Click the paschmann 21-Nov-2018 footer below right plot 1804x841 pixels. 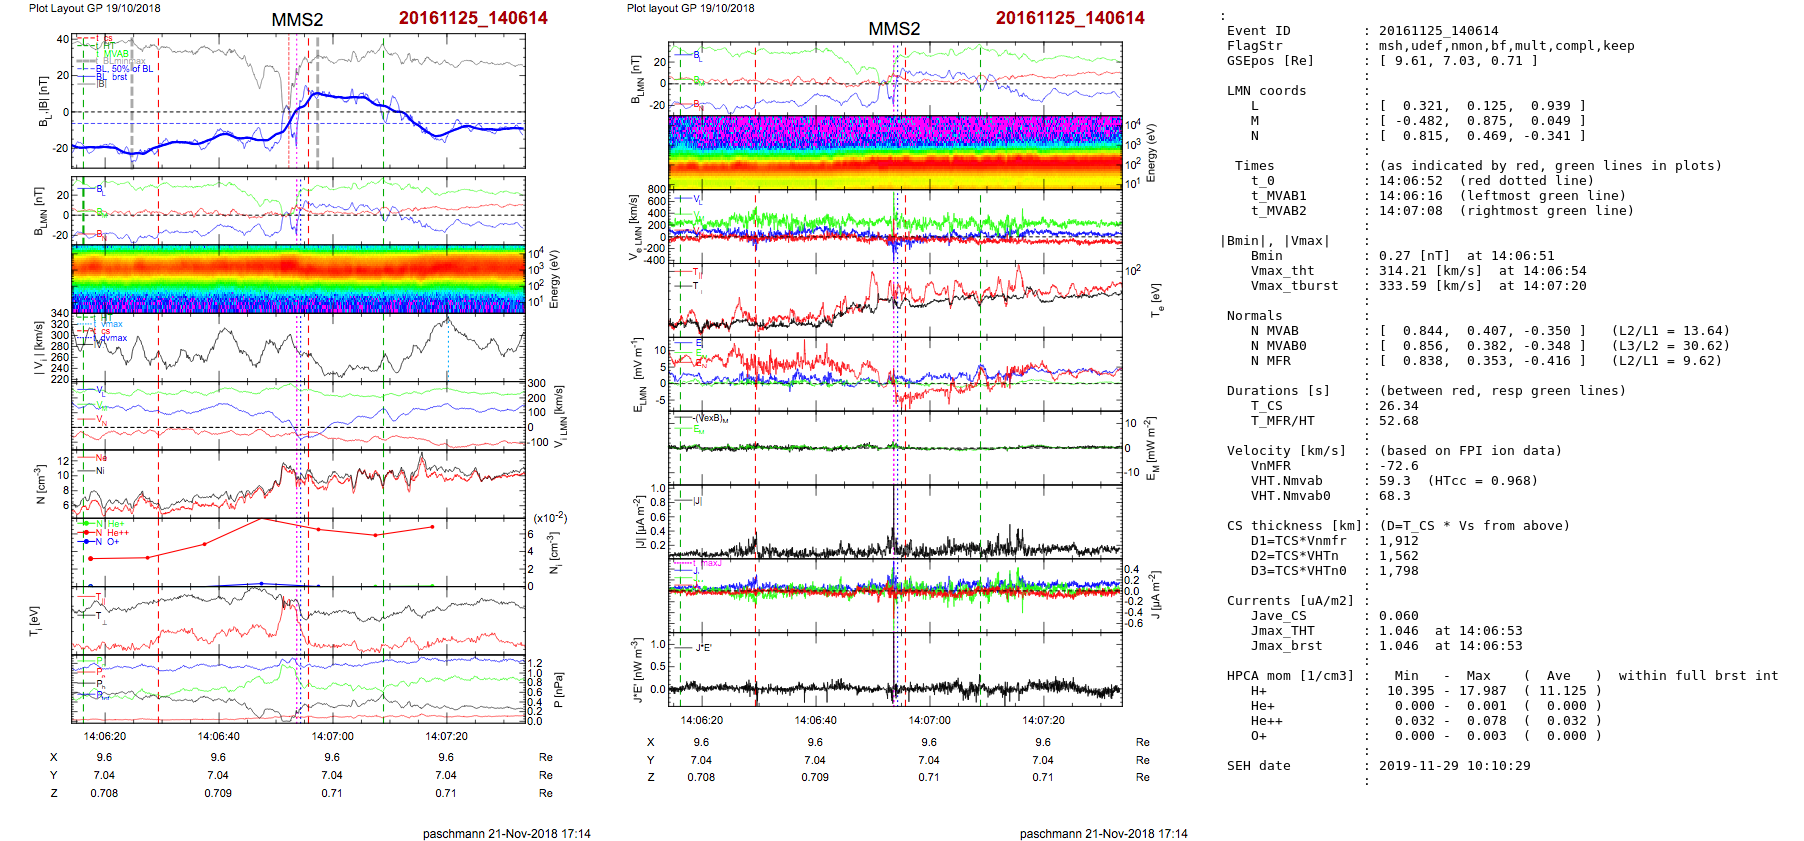click(1103, 833)
